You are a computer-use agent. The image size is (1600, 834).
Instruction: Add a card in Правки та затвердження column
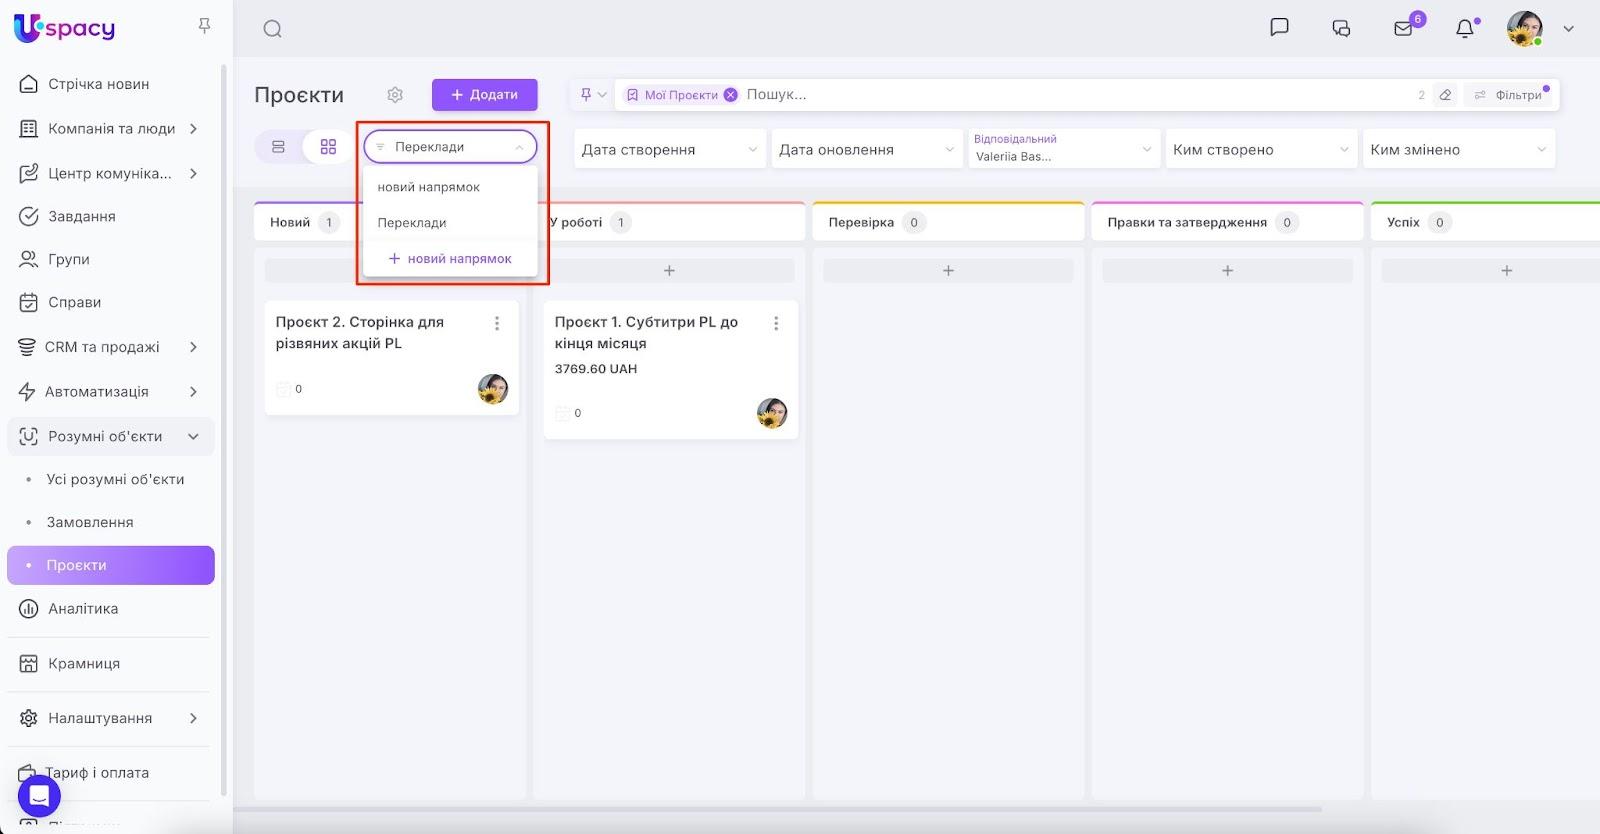coord(1227,271)
